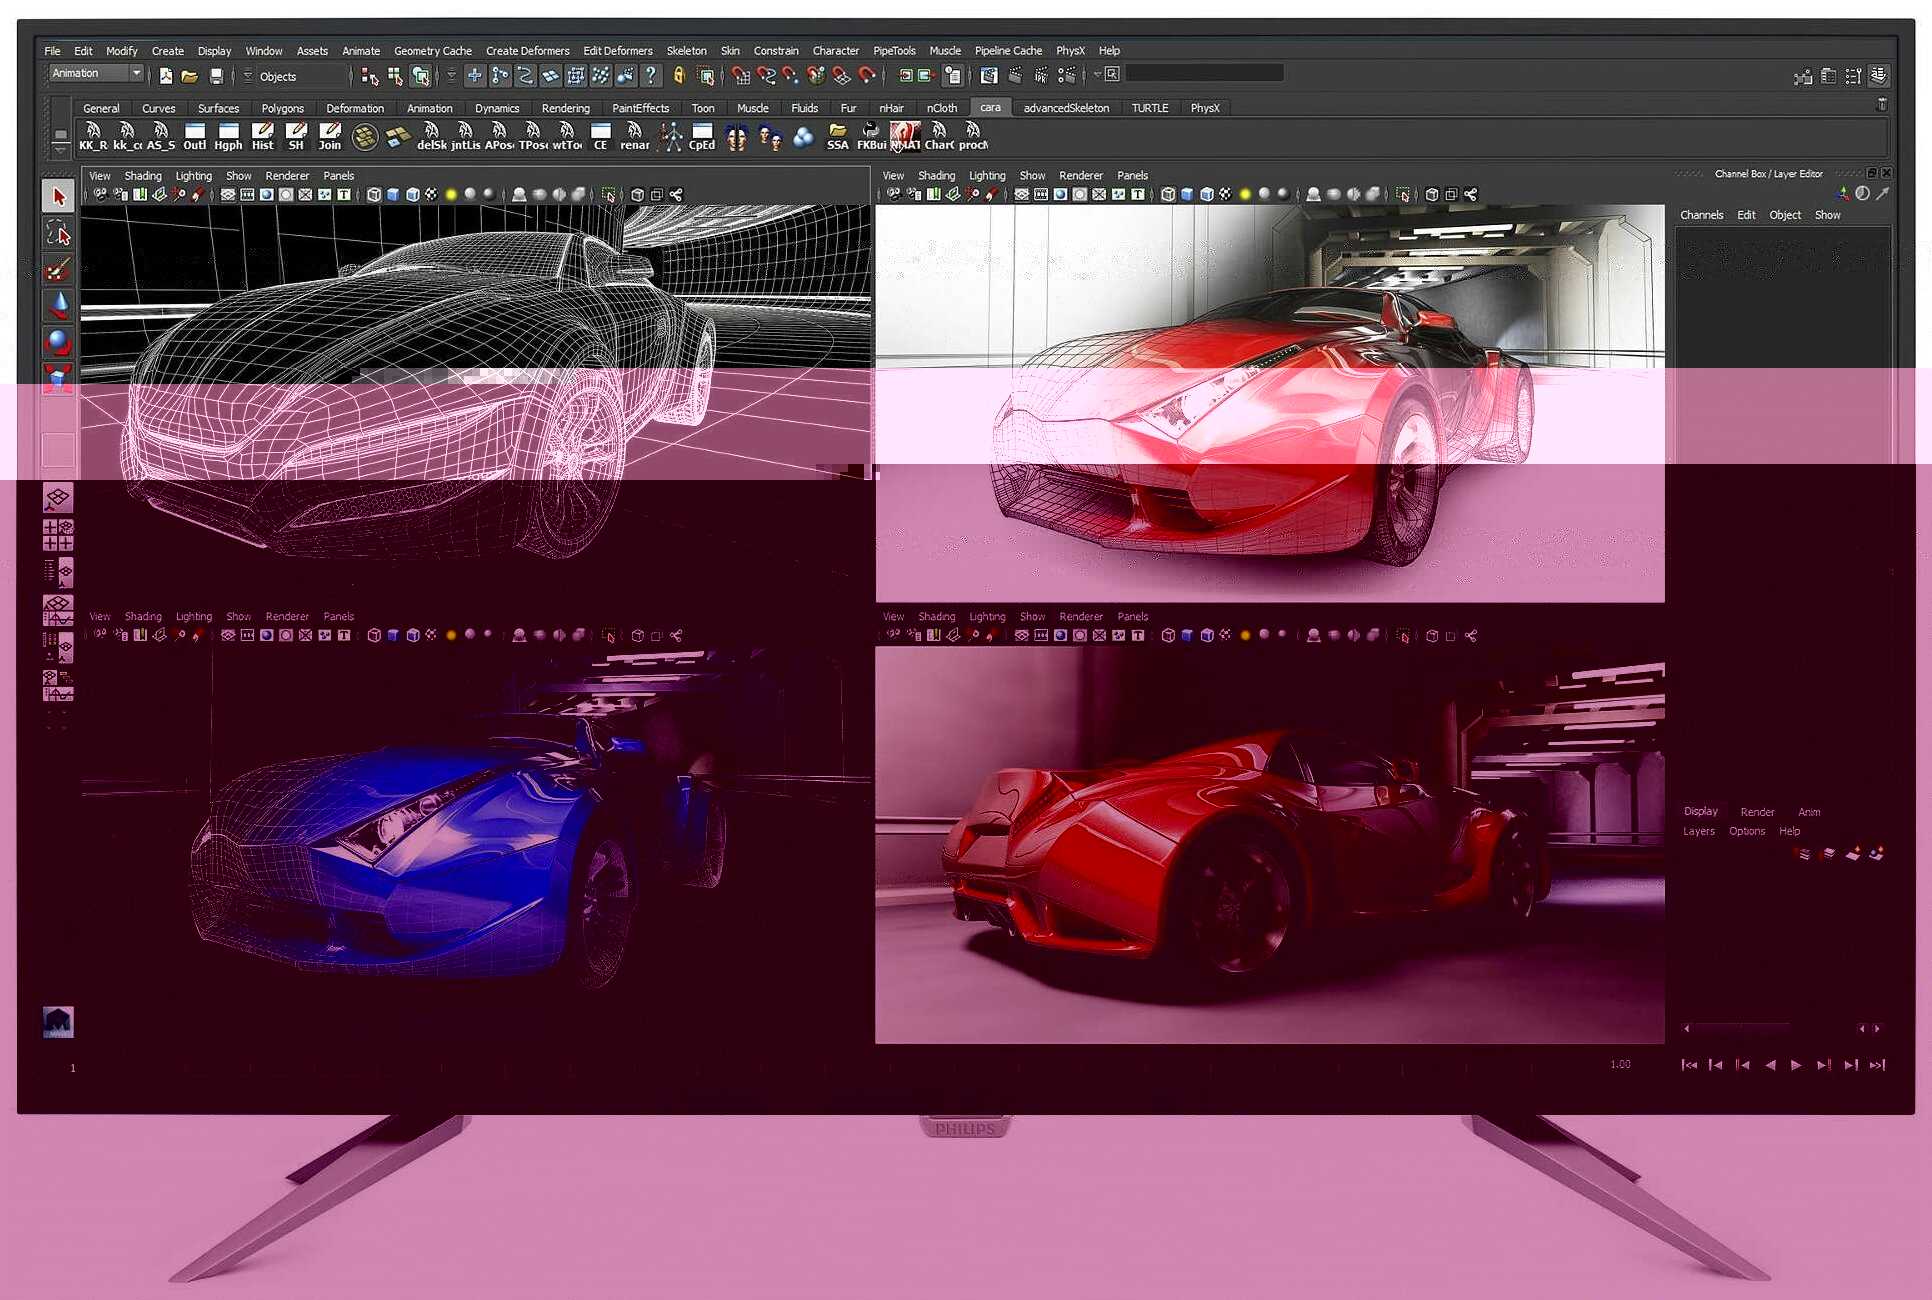Screen dimensions: 1932x1300
Task: Click the trash icon beside shelf
Action: coord(1881,104)
